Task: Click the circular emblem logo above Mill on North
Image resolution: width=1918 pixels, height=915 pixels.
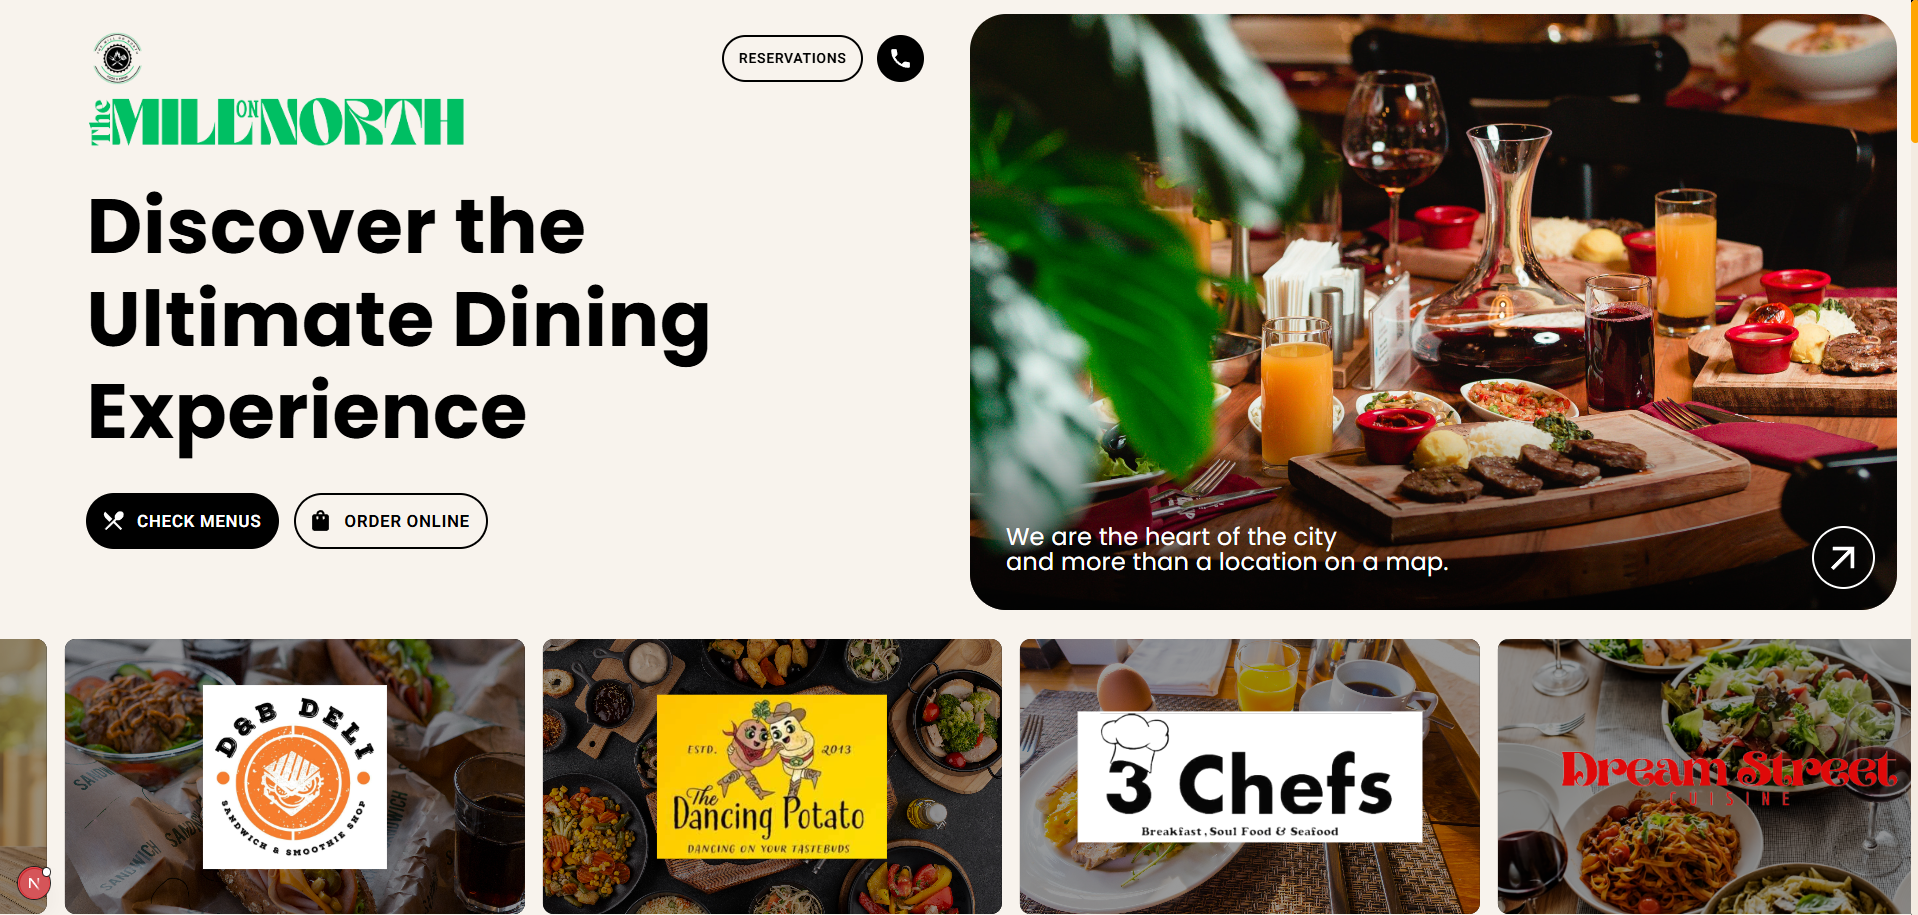Action: [x=118, y=58]
